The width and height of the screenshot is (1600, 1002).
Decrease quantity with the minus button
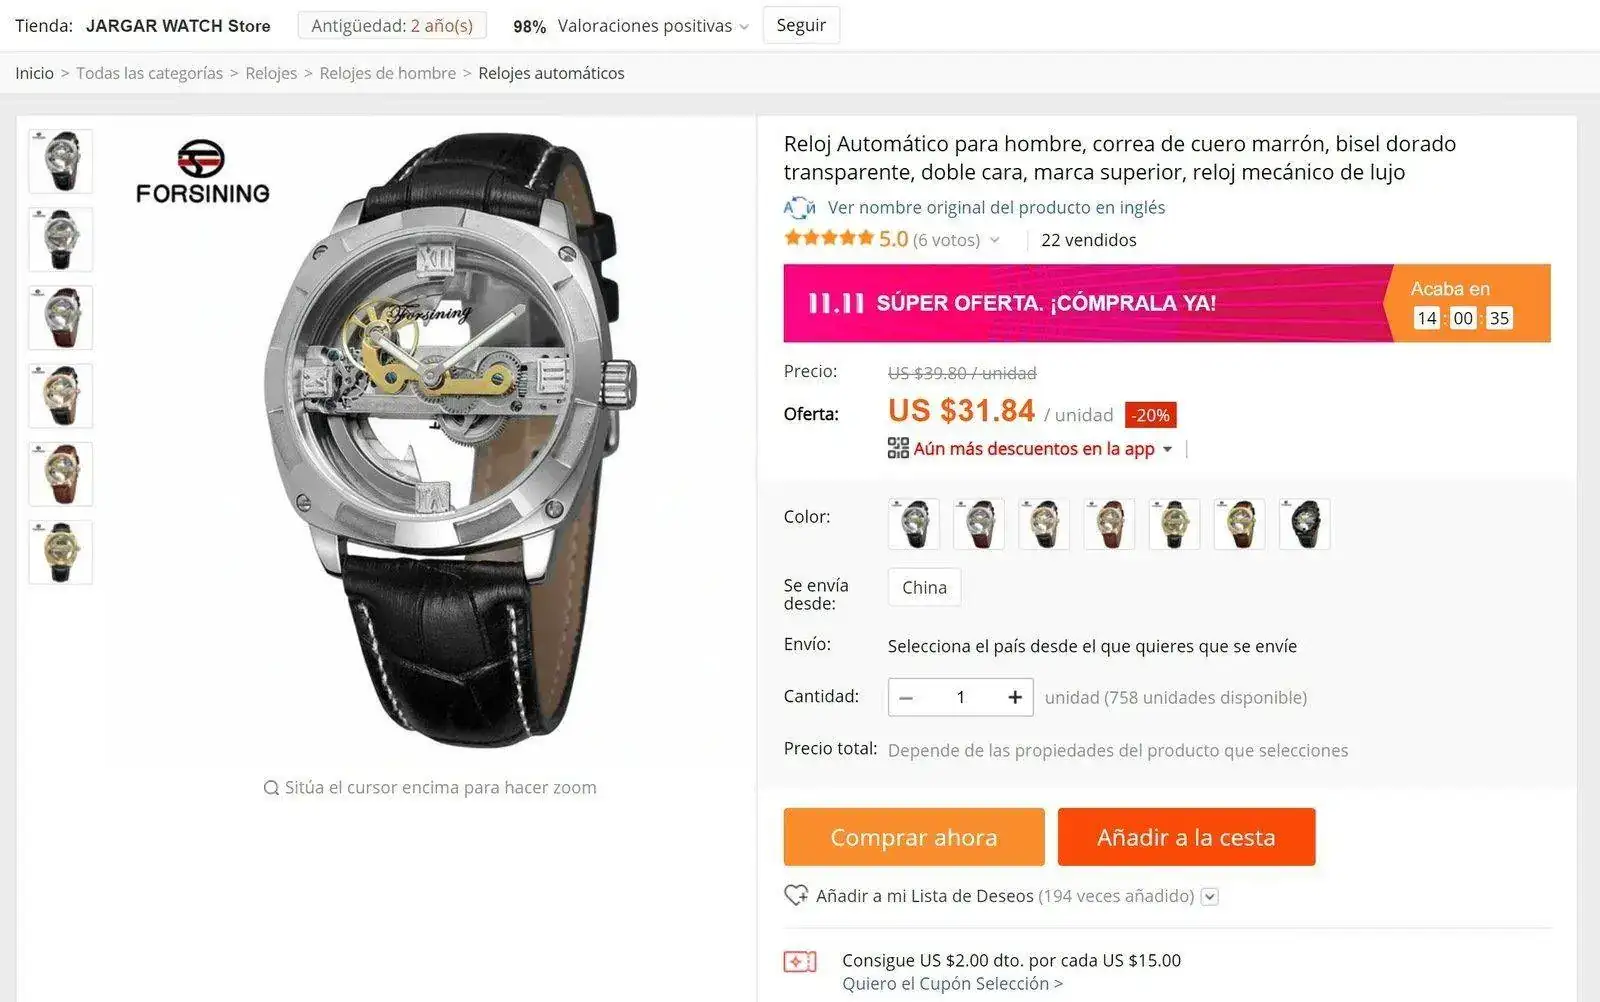point(906,697)
